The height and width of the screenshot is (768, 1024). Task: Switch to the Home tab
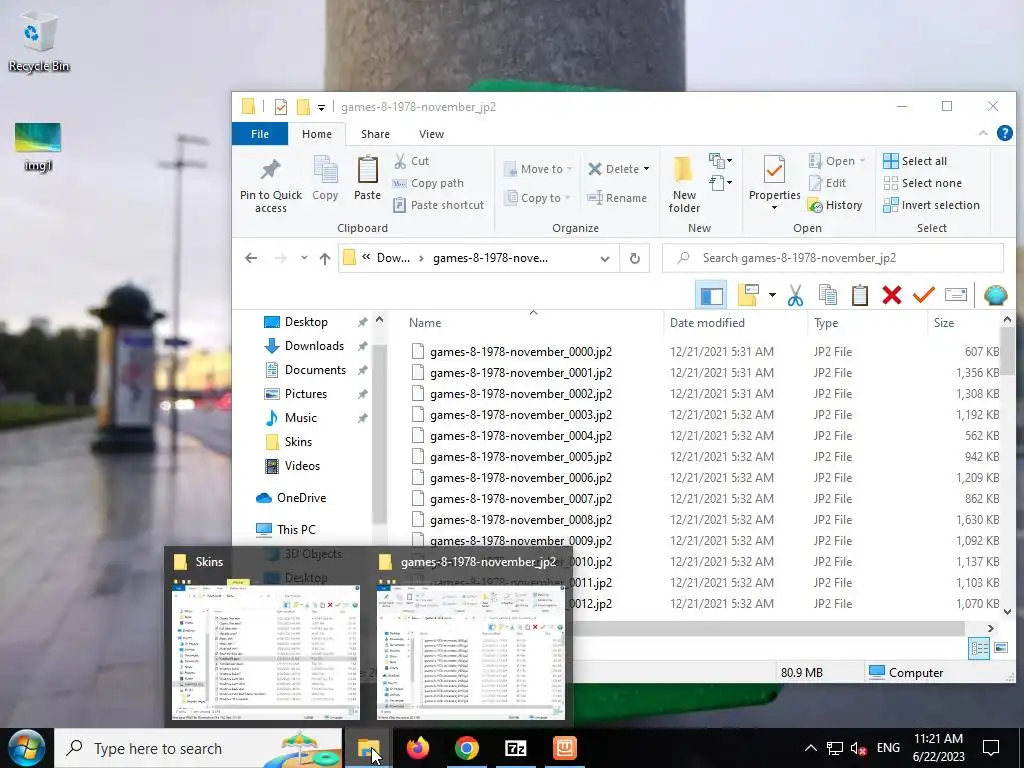tap(317, 134)
